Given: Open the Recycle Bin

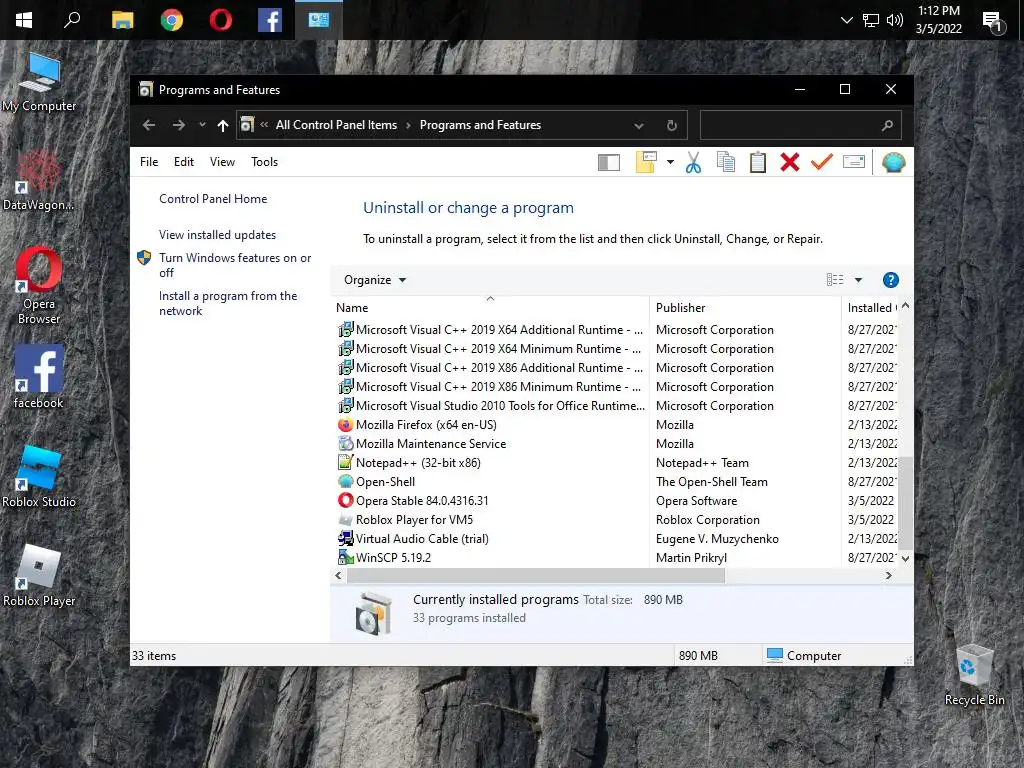Looking at the screenshot, I should pyautogui.click(x=974, y=675).
